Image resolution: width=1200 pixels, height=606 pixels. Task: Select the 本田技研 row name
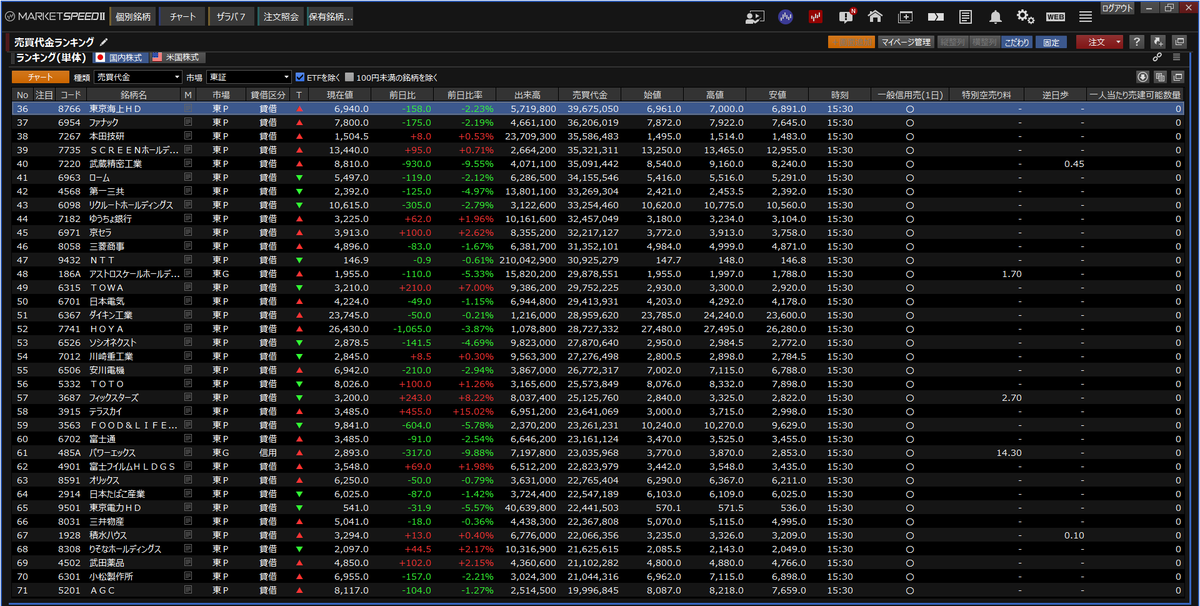point(107,135)
